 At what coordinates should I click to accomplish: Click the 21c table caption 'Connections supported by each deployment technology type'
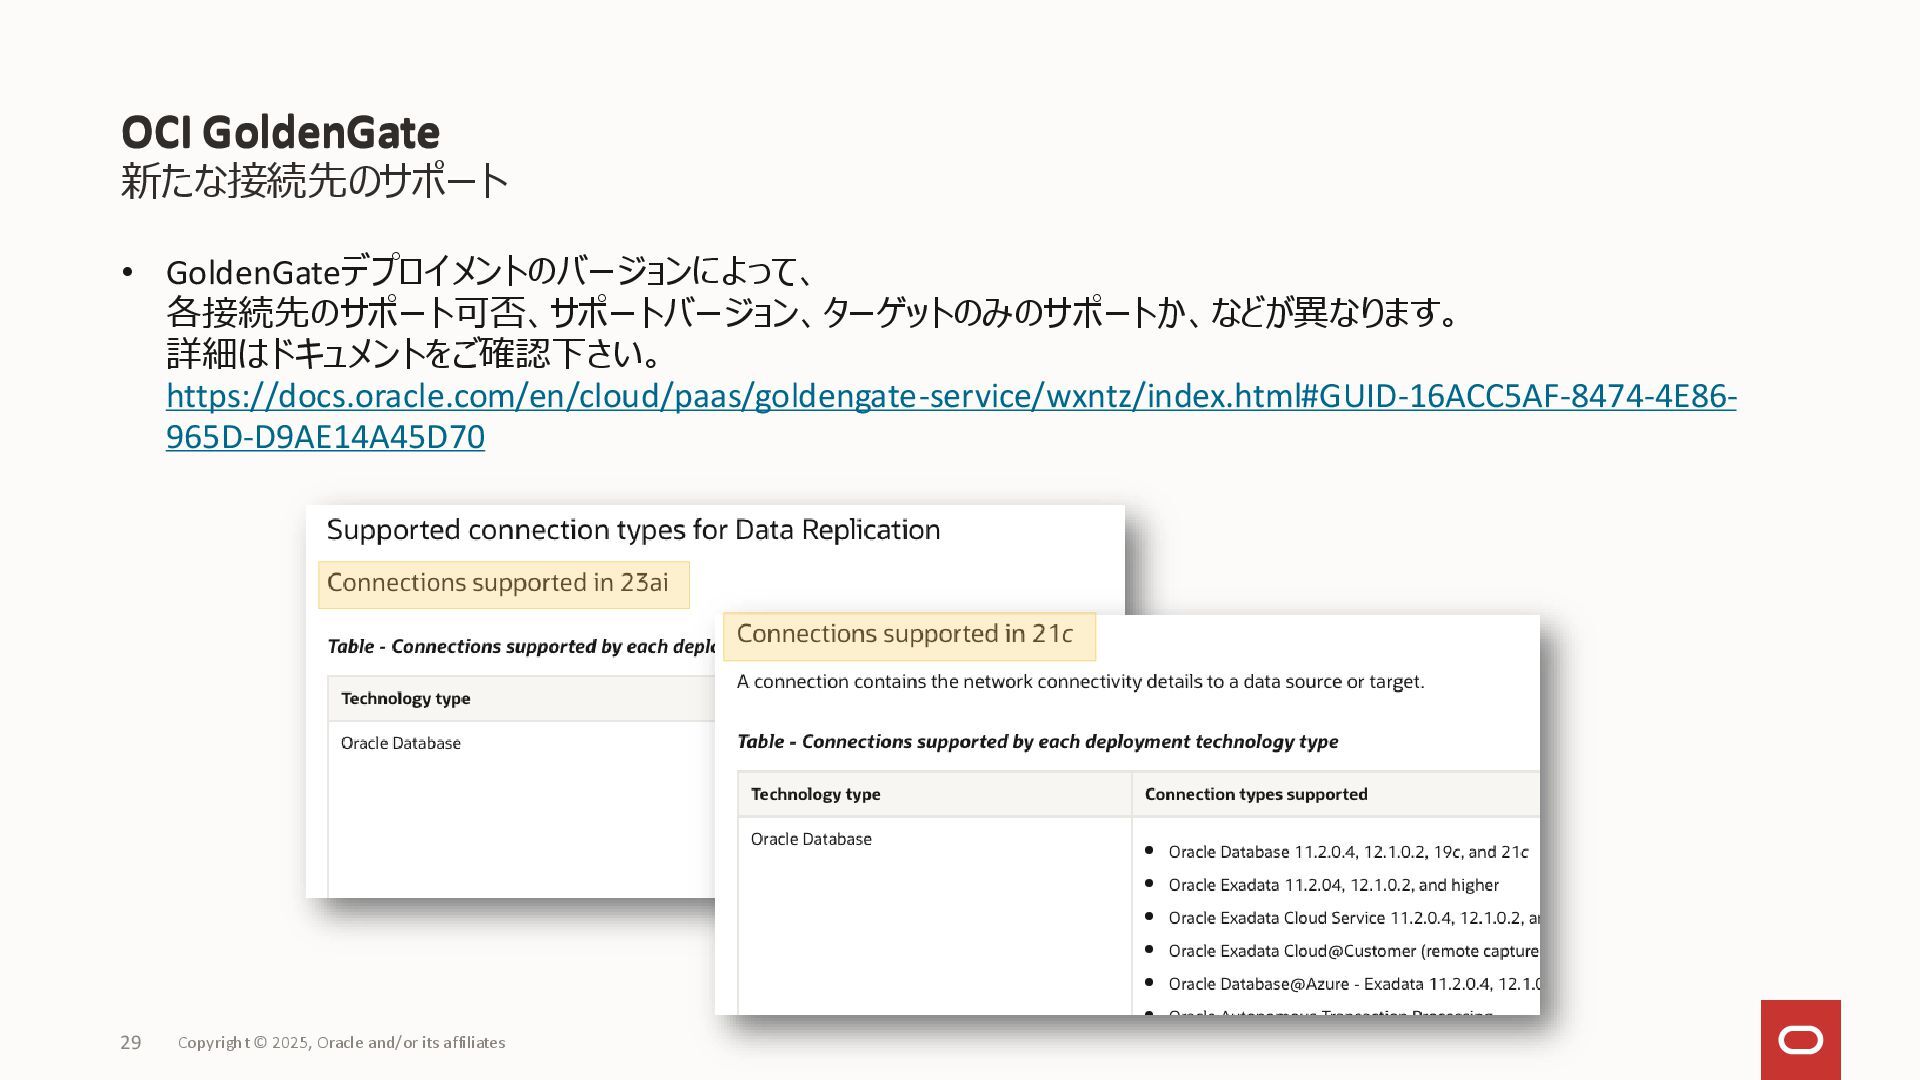(1037, 742)
